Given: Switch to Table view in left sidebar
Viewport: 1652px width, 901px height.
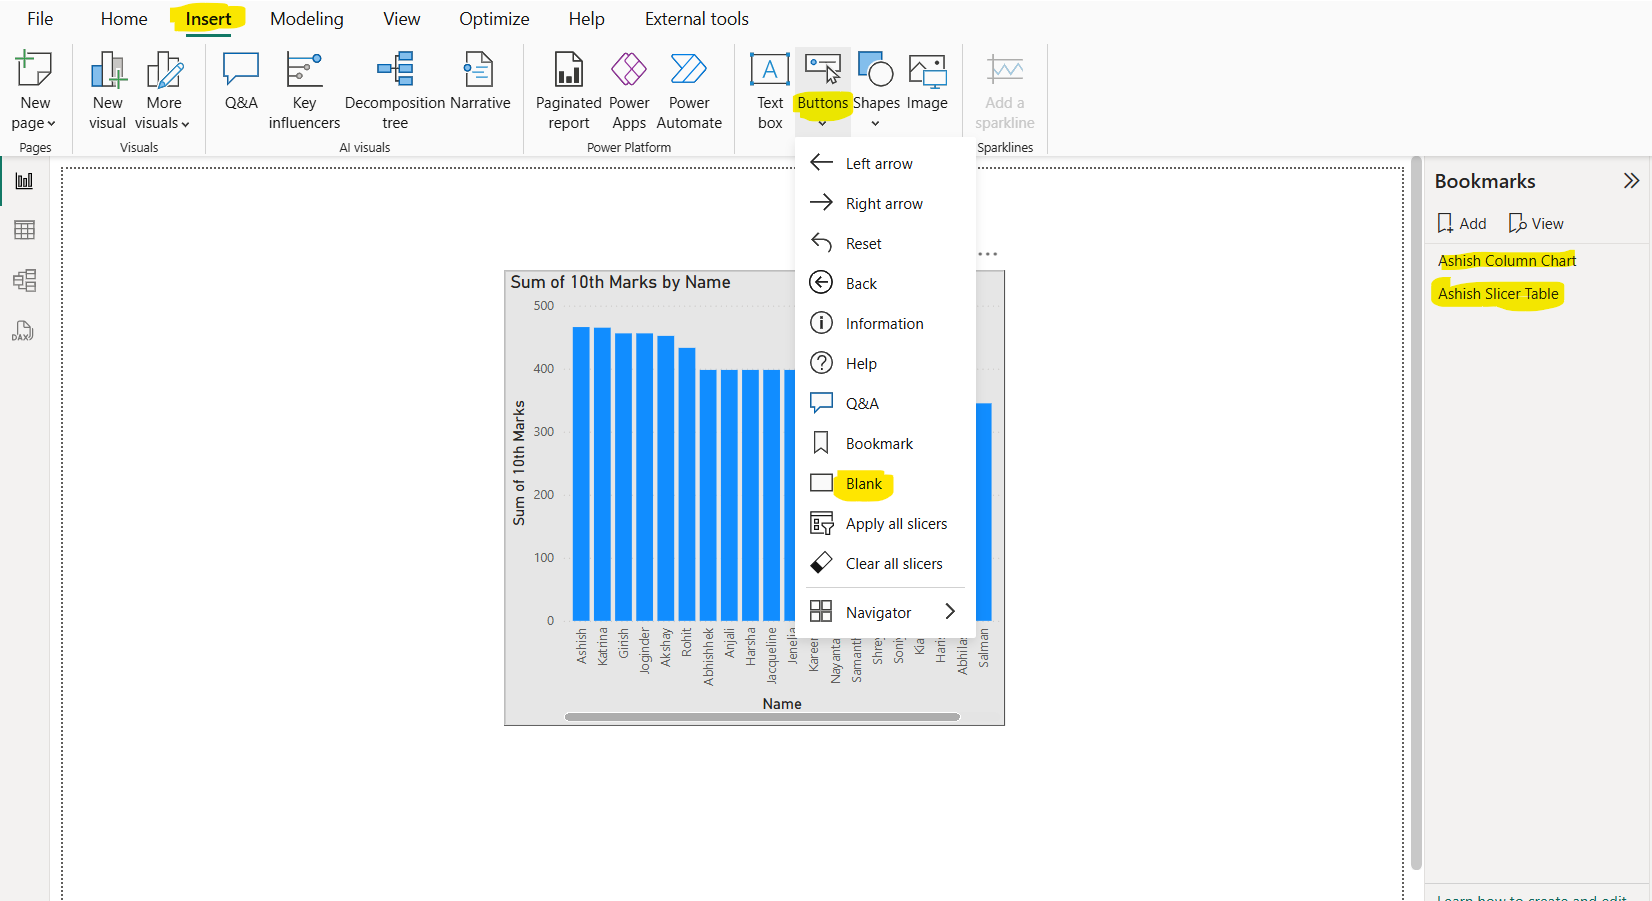Looking at the screenshot, I should [24, 230].
